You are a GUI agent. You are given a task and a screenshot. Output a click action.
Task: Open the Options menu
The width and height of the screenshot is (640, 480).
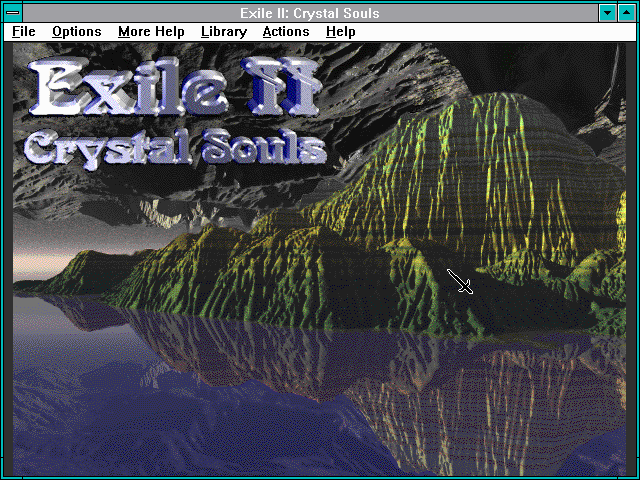coord(77,32)
